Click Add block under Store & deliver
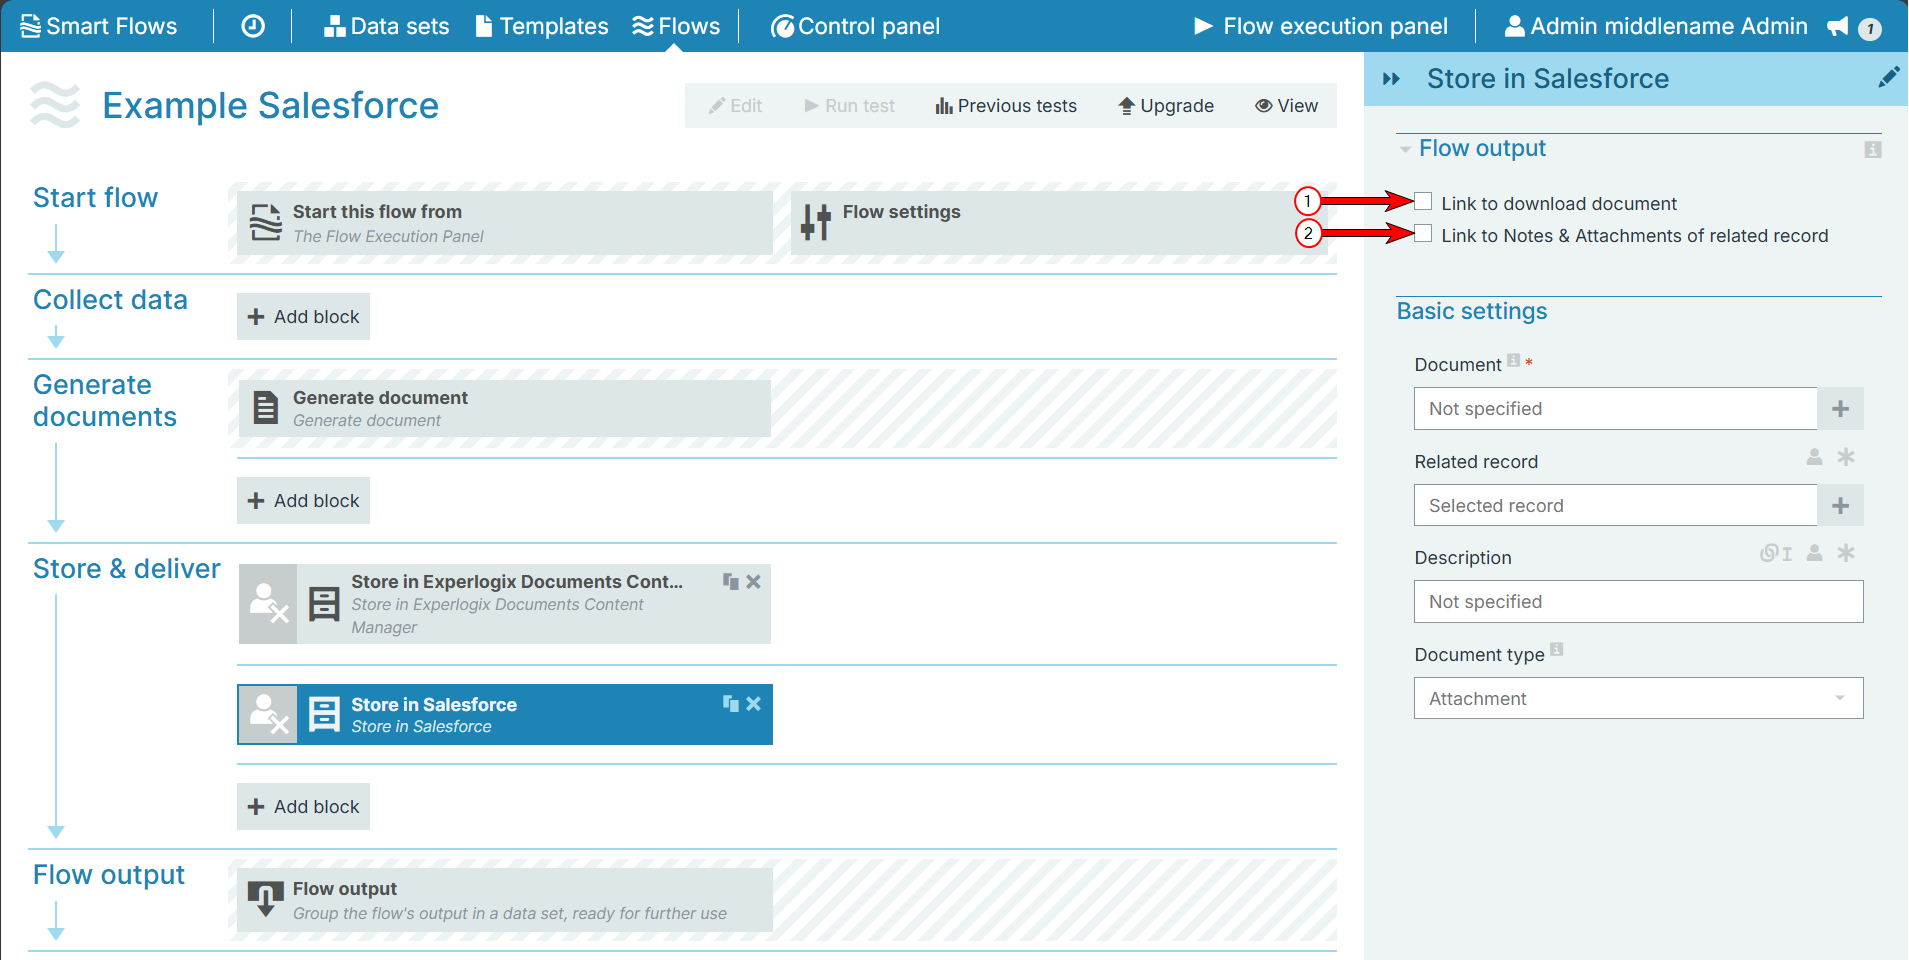The width and height of the screenshot is (1909, 960). [303, 806]
